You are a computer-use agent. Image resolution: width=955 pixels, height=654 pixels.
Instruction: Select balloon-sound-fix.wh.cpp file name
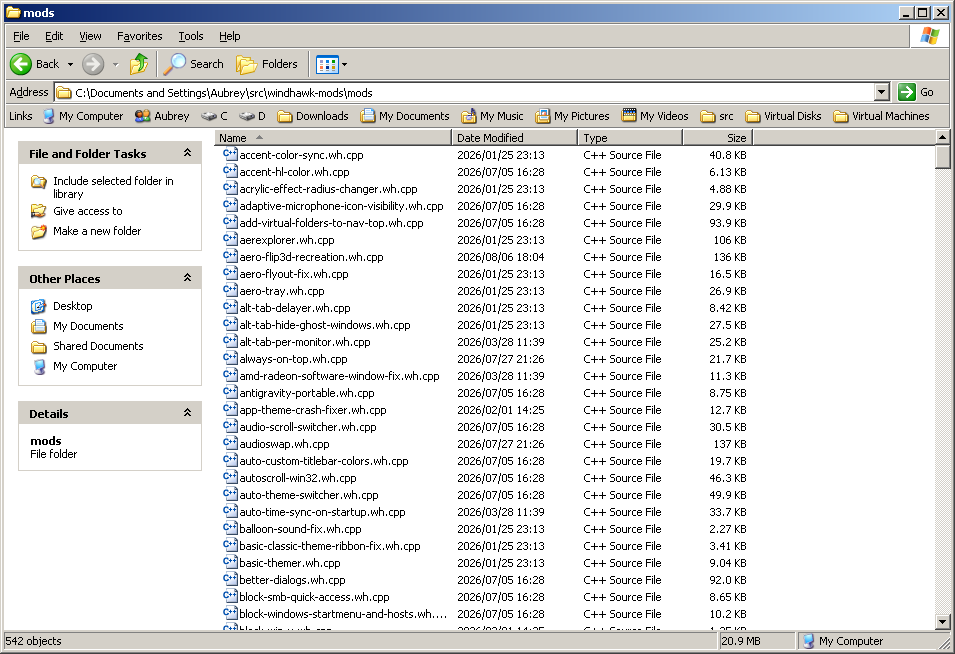click(300, 529)
